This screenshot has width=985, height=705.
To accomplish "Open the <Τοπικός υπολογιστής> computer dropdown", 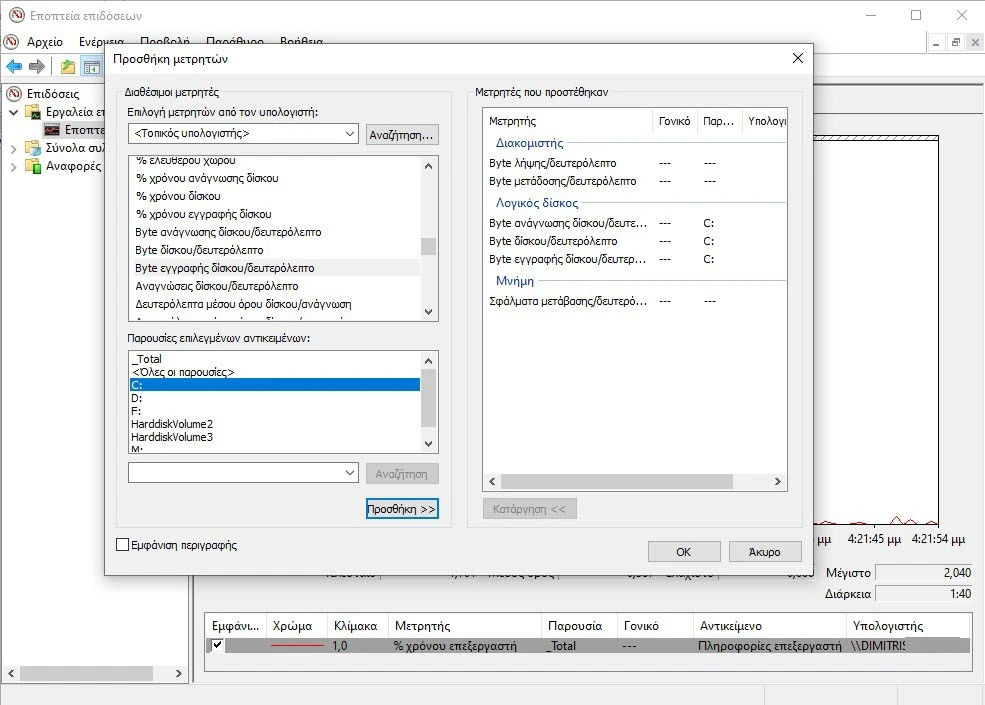I will [349, 133].
